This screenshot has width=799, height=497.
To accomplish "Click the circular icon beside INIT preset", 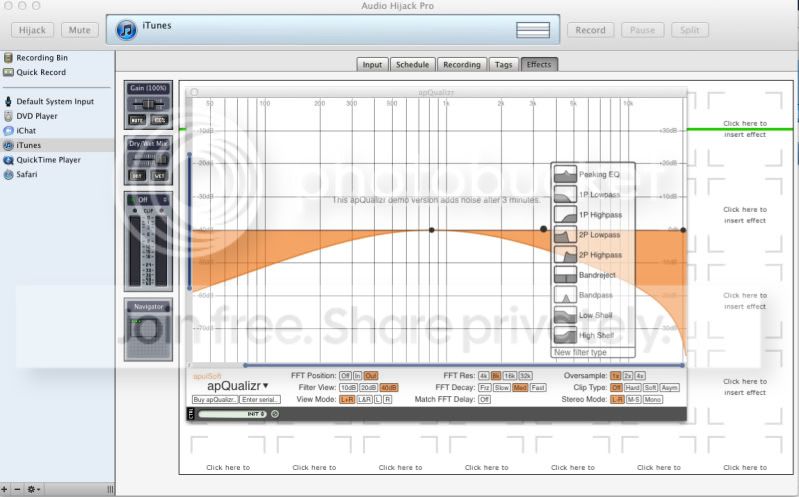I will [x=275, y=414].
